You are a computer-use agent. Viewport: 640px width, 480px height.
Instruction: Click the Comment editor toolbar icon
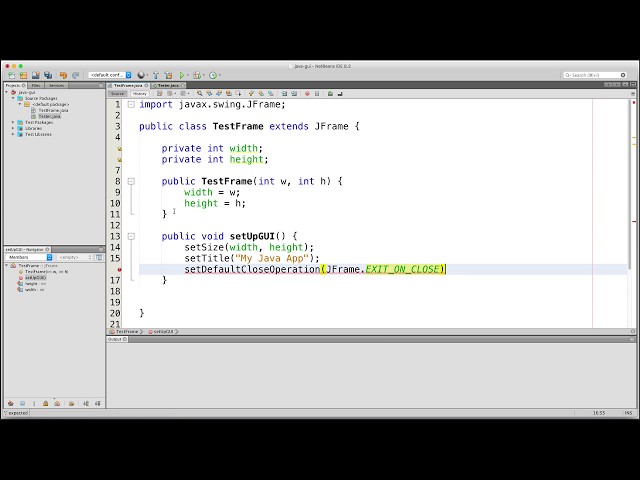(330, 94)
